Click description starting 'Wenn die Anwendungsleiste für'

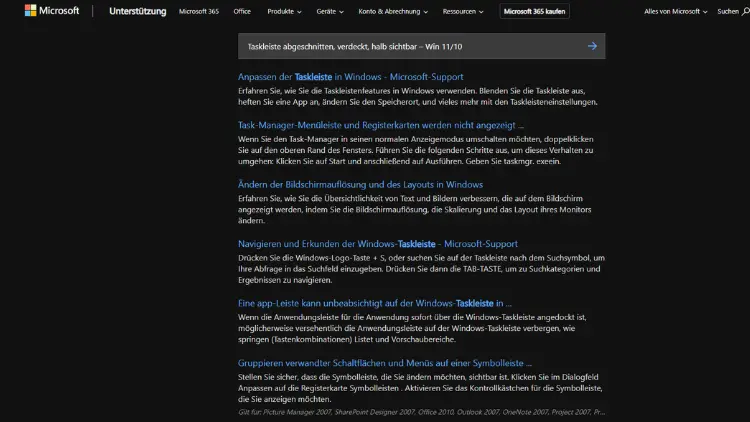pyautogui.click(x=412, y=328)
